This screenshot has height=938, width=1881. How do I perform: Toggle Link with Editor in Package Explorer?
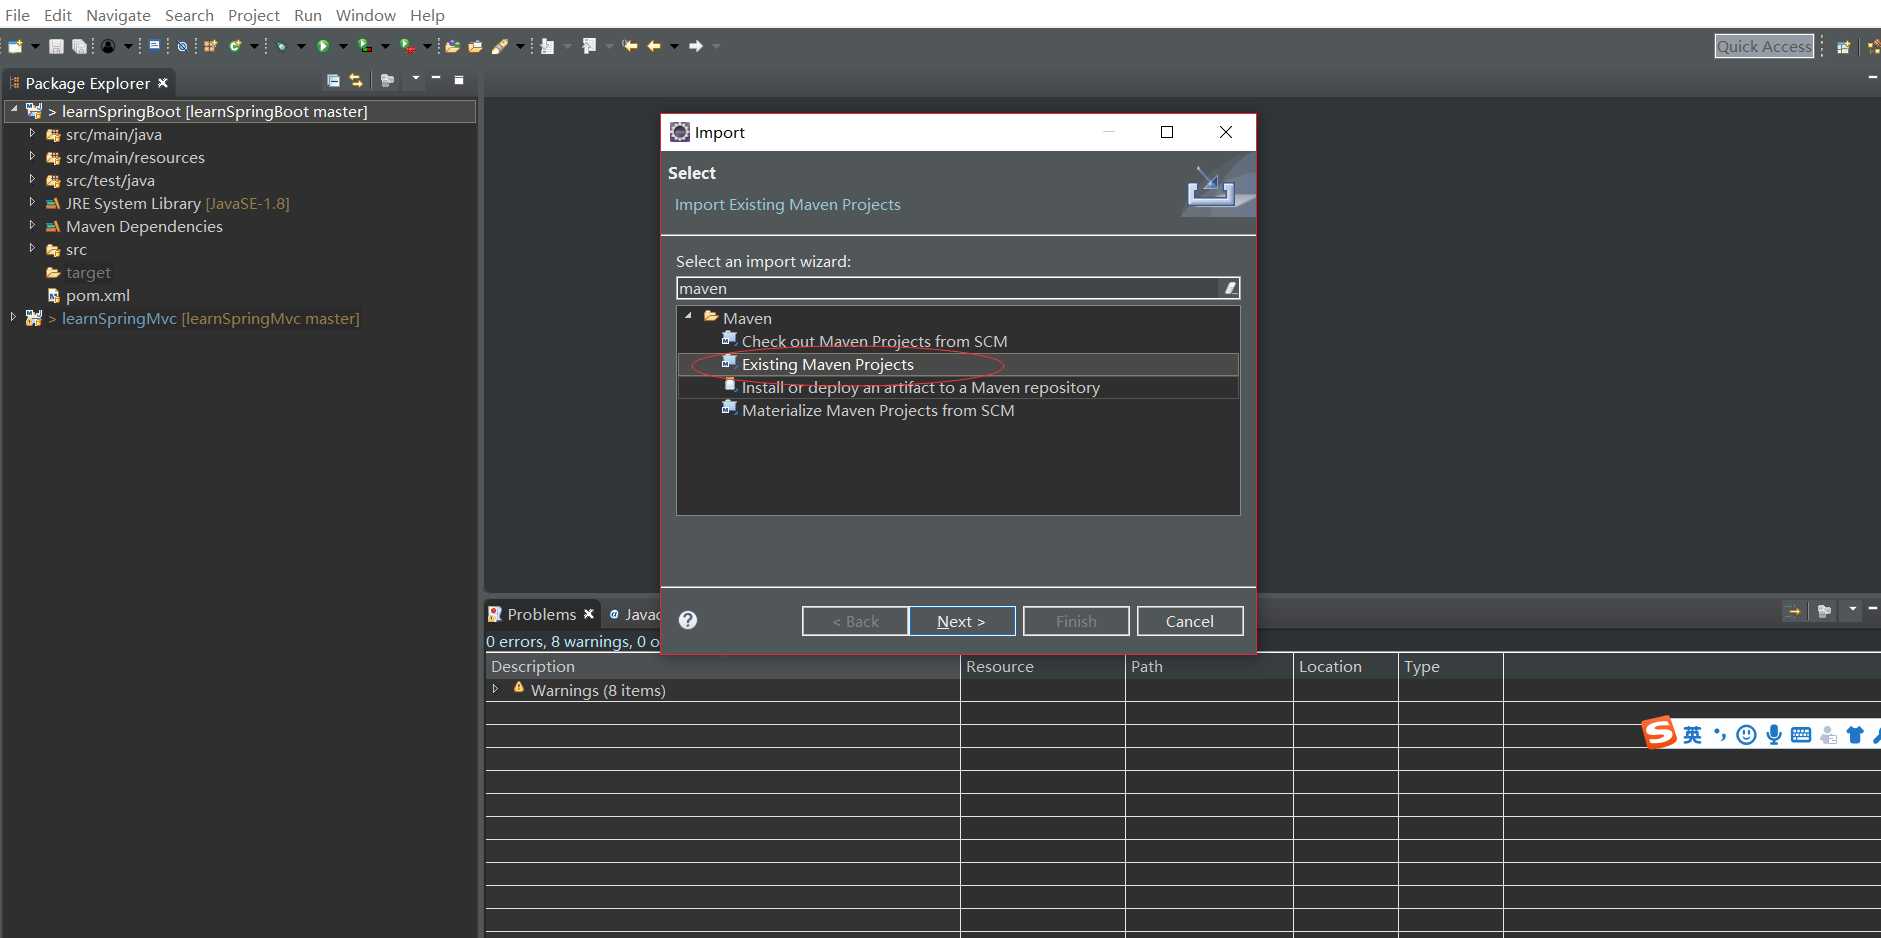click(356, 80)
